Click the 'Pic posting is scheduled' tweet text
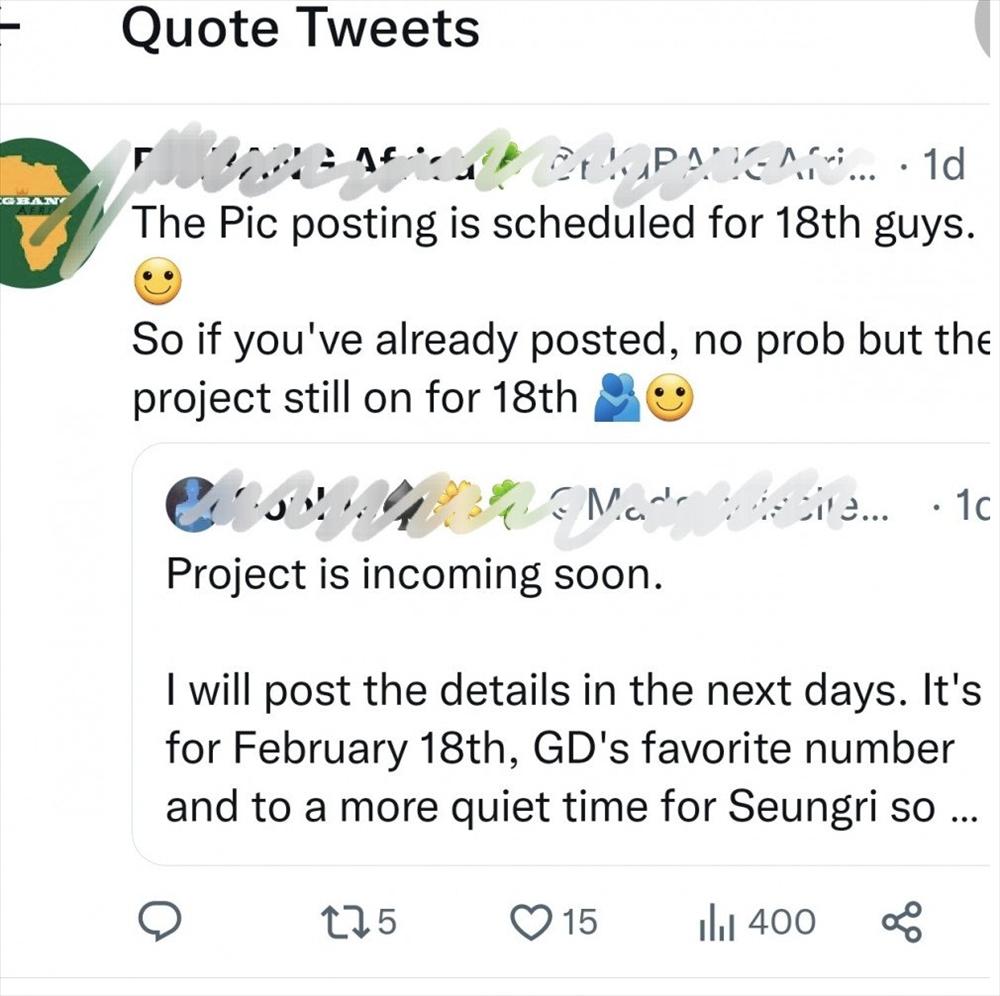 pos(550,222)
